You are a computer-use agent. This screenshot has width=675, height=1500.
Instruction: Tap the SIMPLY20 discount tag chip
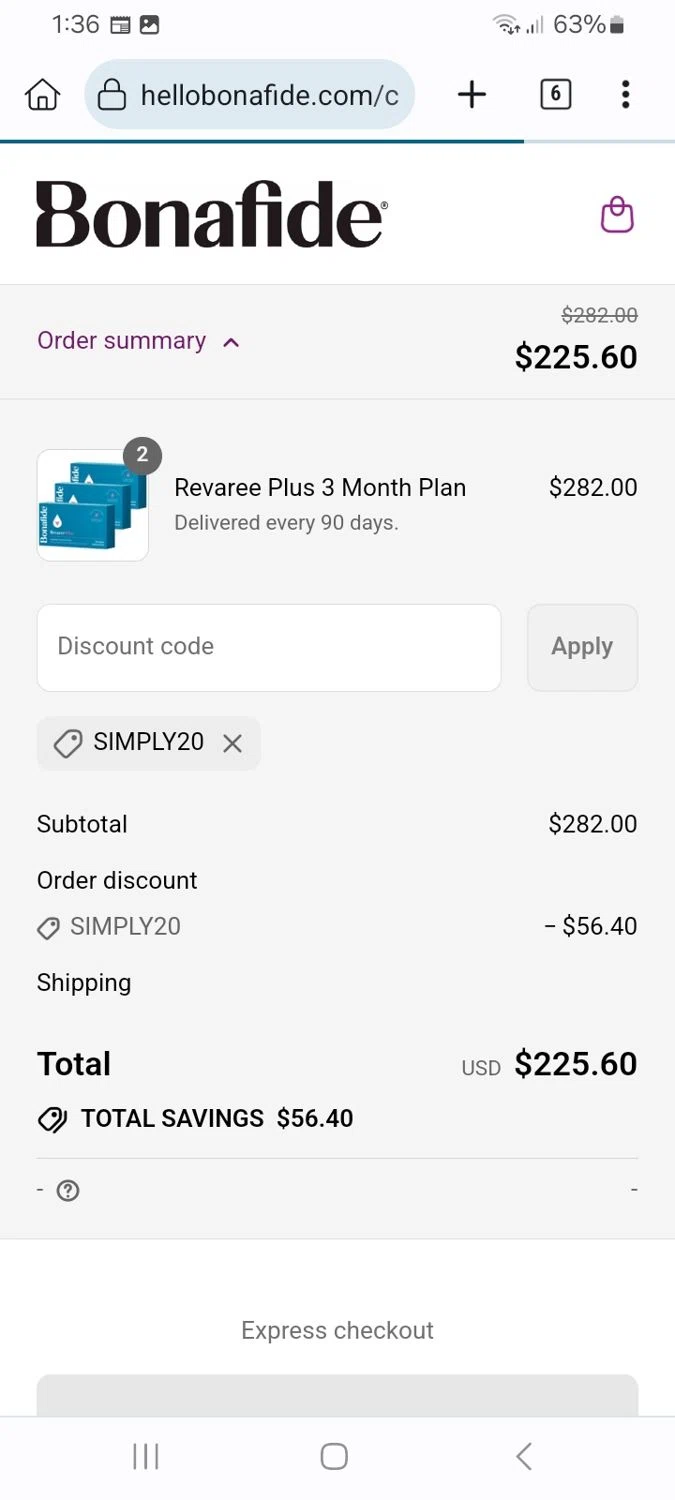tap(135, 743)
